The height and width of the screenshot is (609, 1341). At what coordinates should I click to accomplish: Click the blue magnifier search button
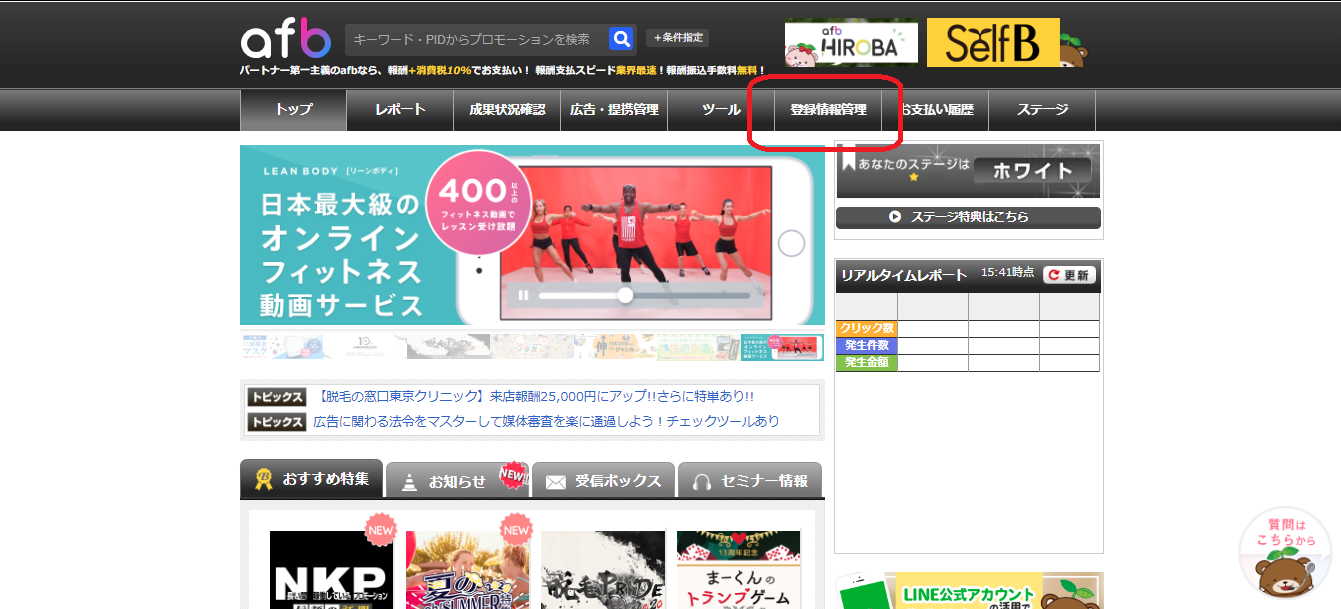(x=622, y=39)
